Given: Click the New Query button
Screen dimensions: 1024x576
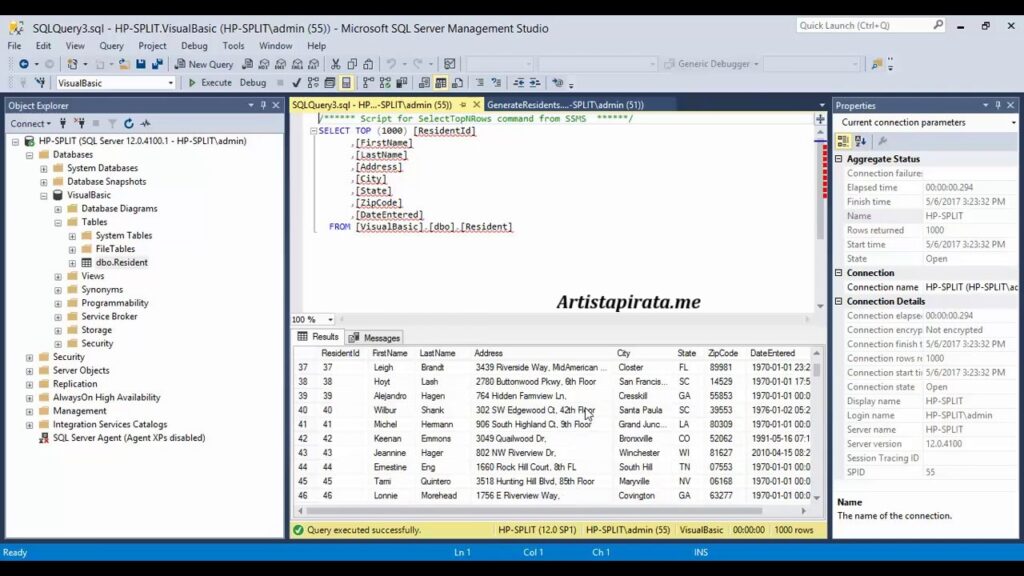Looking at the screenshot, I should pos(204,64).
